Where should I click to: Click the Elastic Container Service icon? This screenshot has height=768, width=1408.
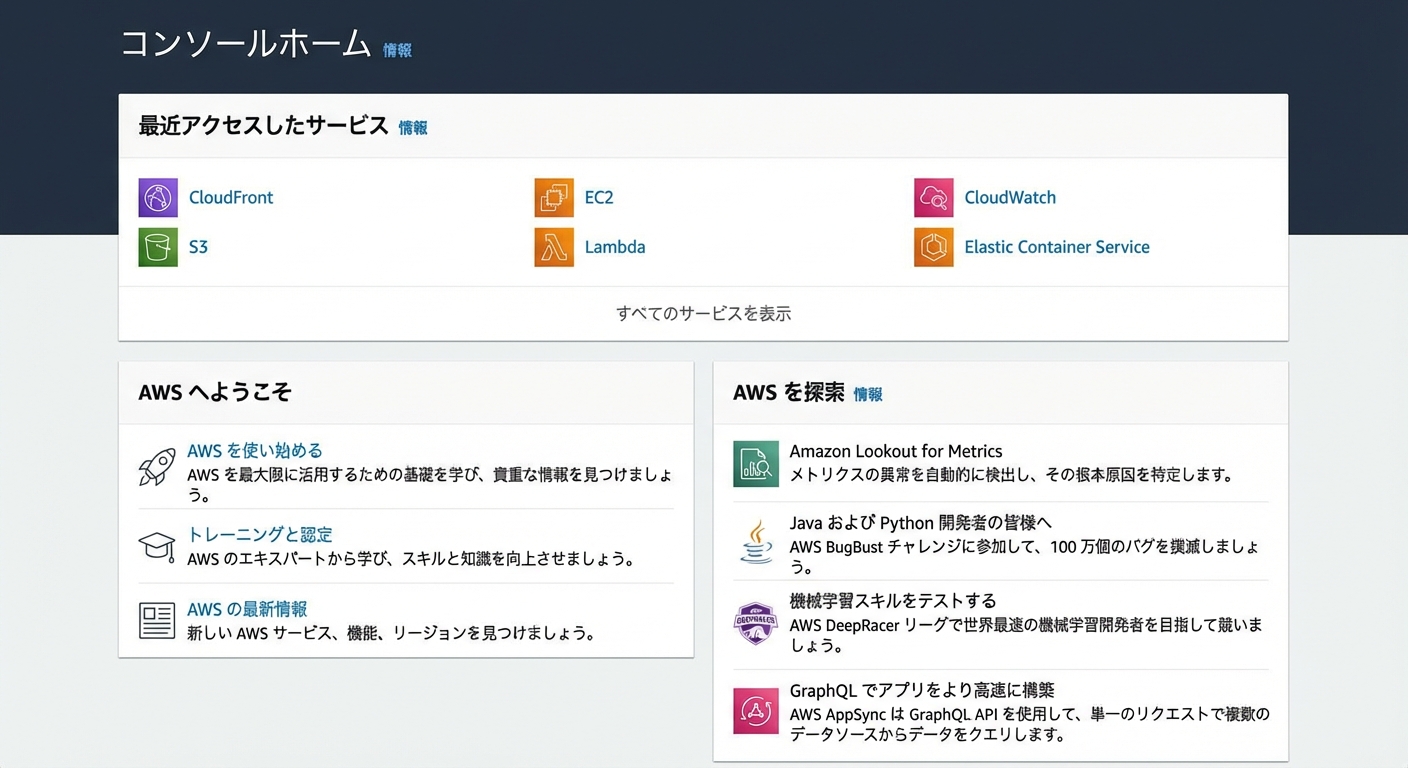(934, 247)
